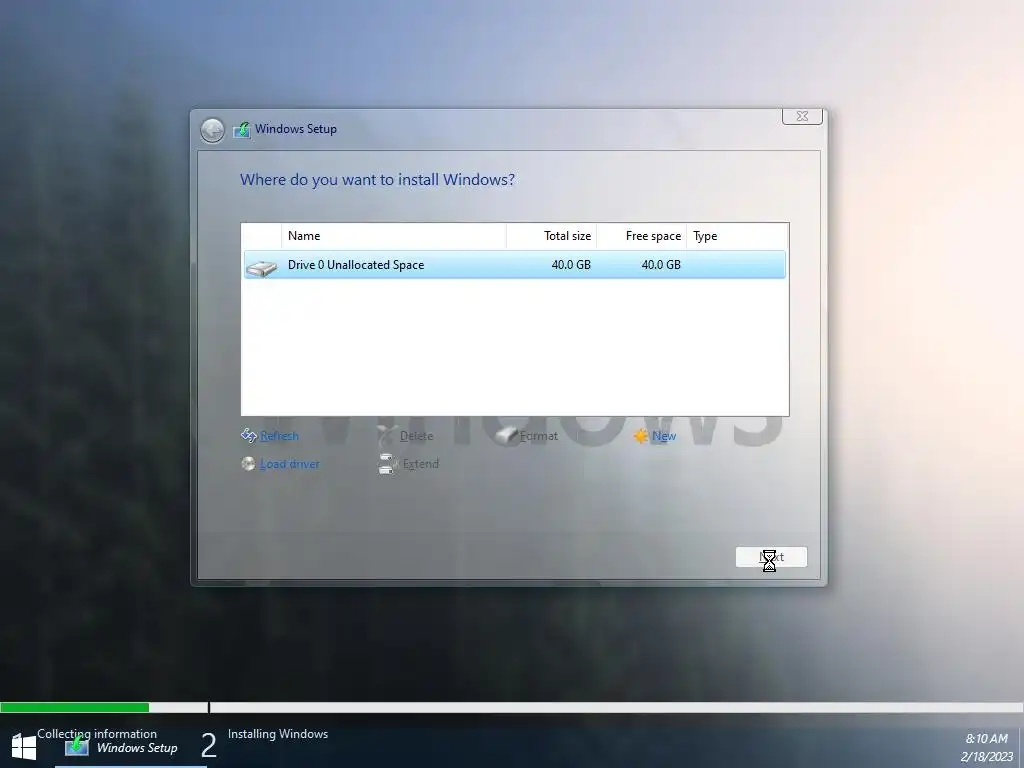Create a partition with the New link
The width and height of the screenshot is (1024, 768).
[664, 436]
